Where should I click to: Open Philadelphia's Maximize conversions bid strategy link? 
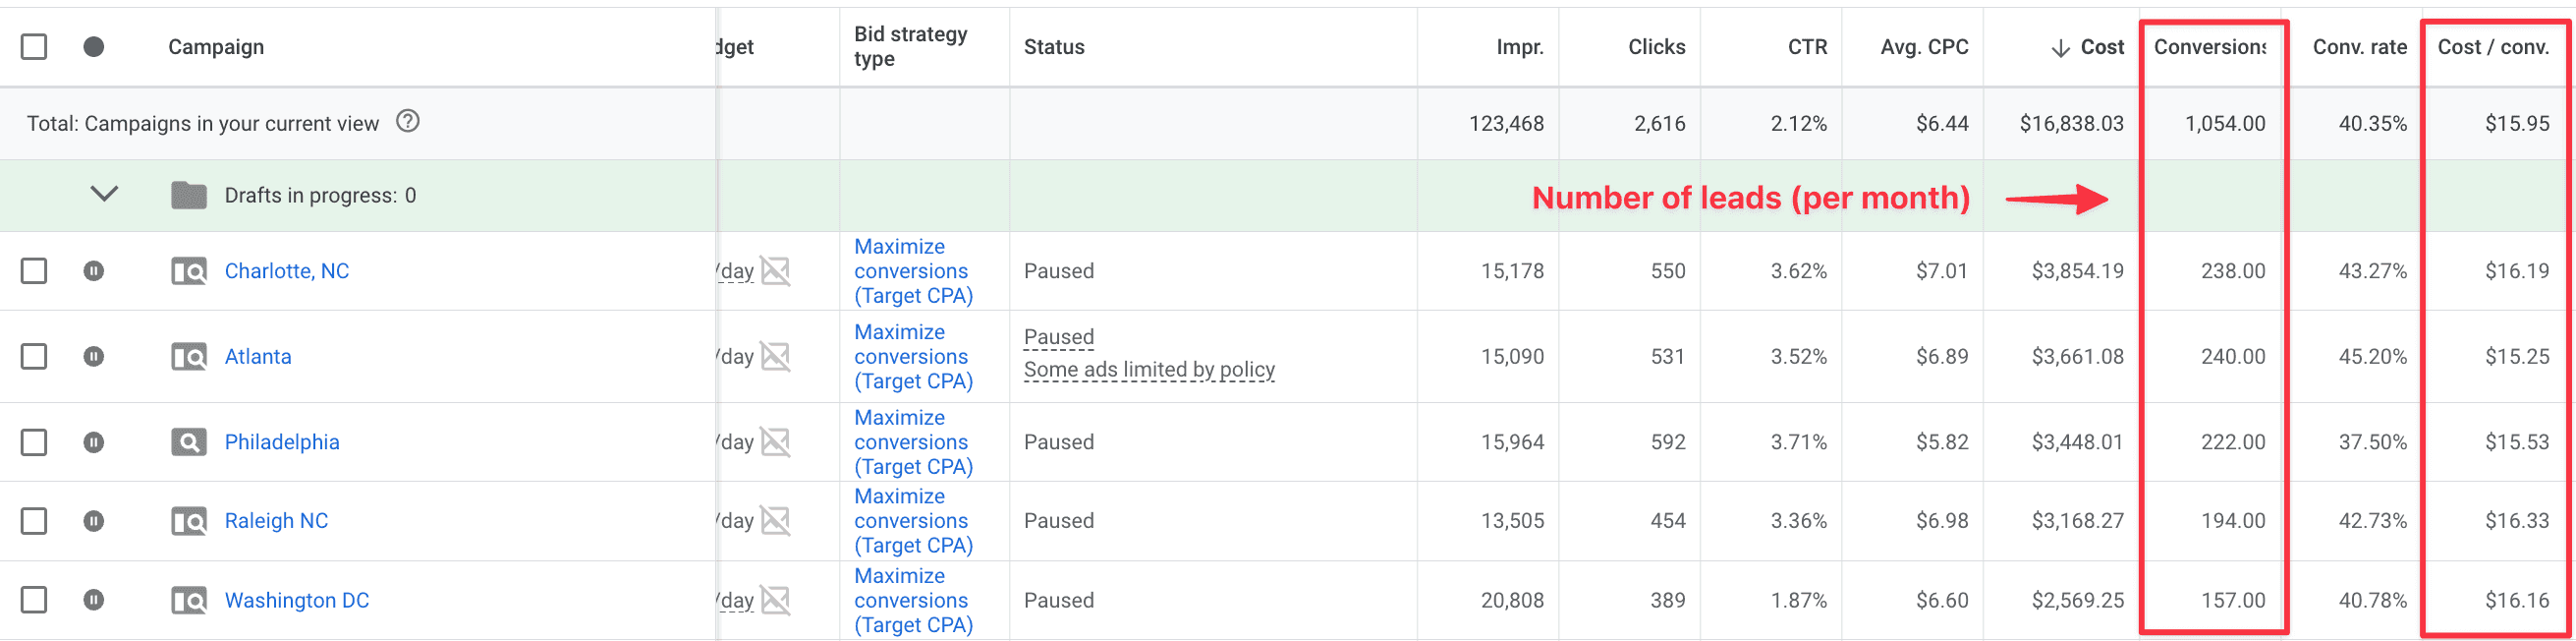click(913, 441)
